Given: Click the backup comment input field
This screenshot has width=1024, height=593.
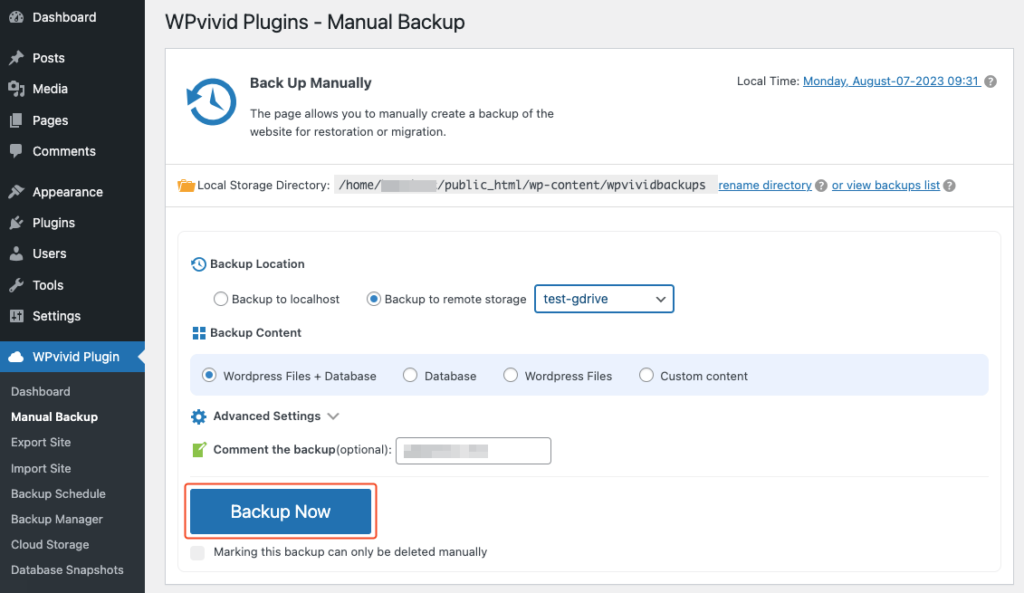Looking at the screenshot, I should tap(473, 450).
